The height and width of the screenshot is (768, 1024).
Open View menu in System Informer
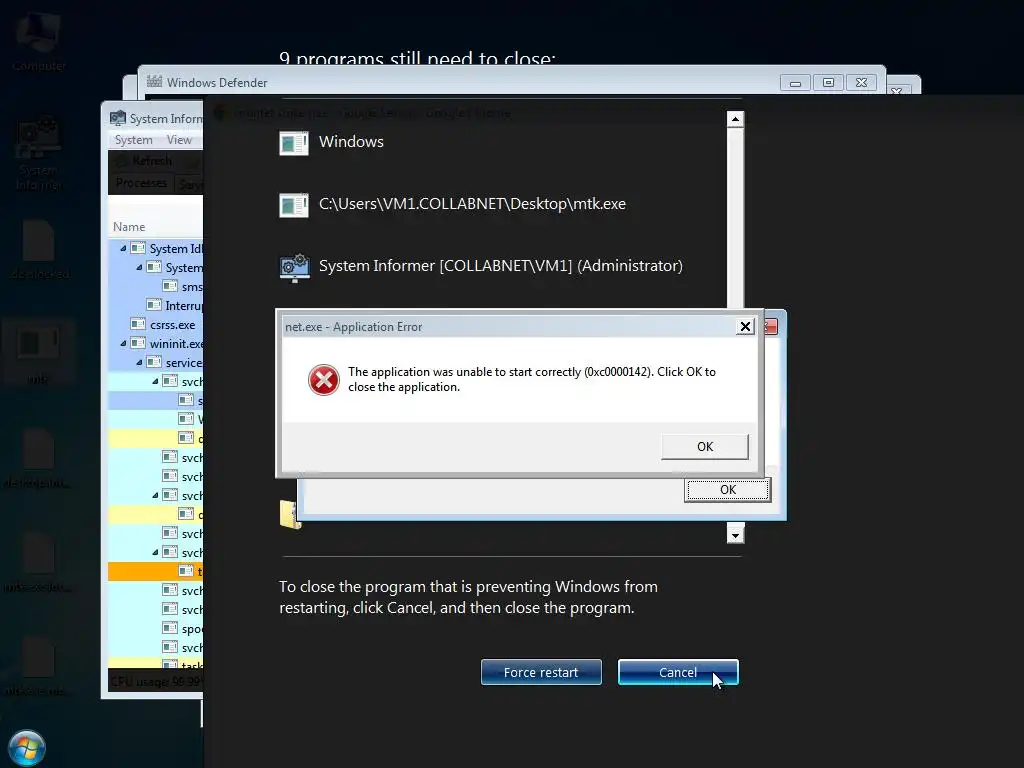179,140
